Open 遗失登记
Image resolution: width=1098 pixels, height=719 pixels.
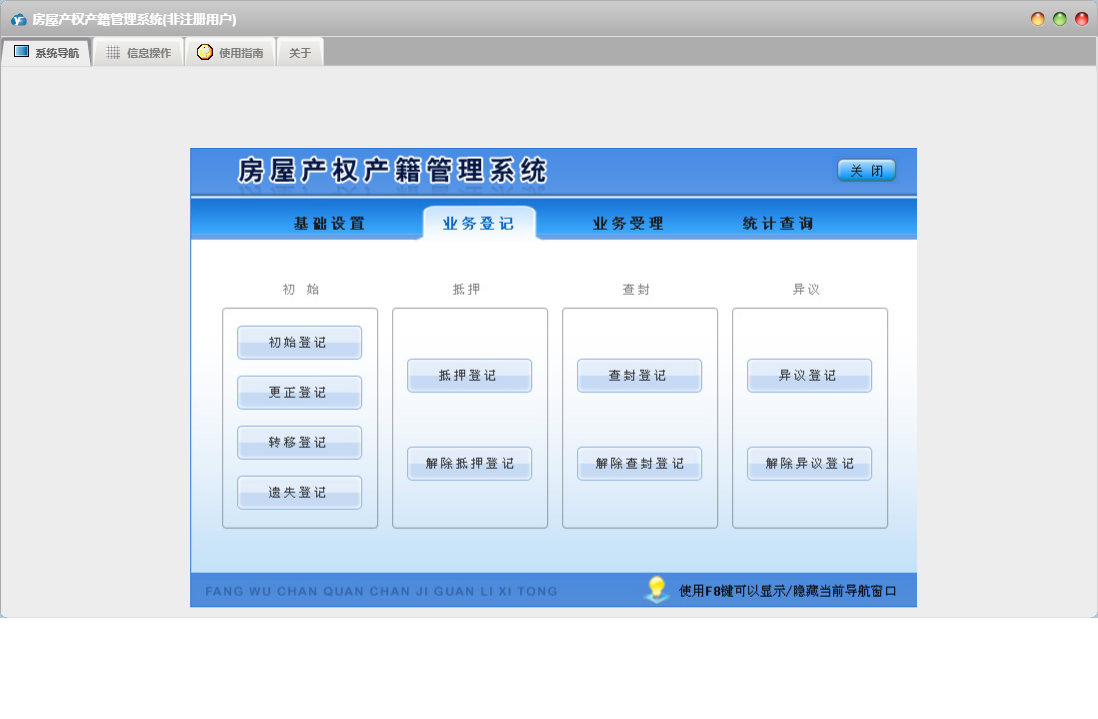(300, 492)
